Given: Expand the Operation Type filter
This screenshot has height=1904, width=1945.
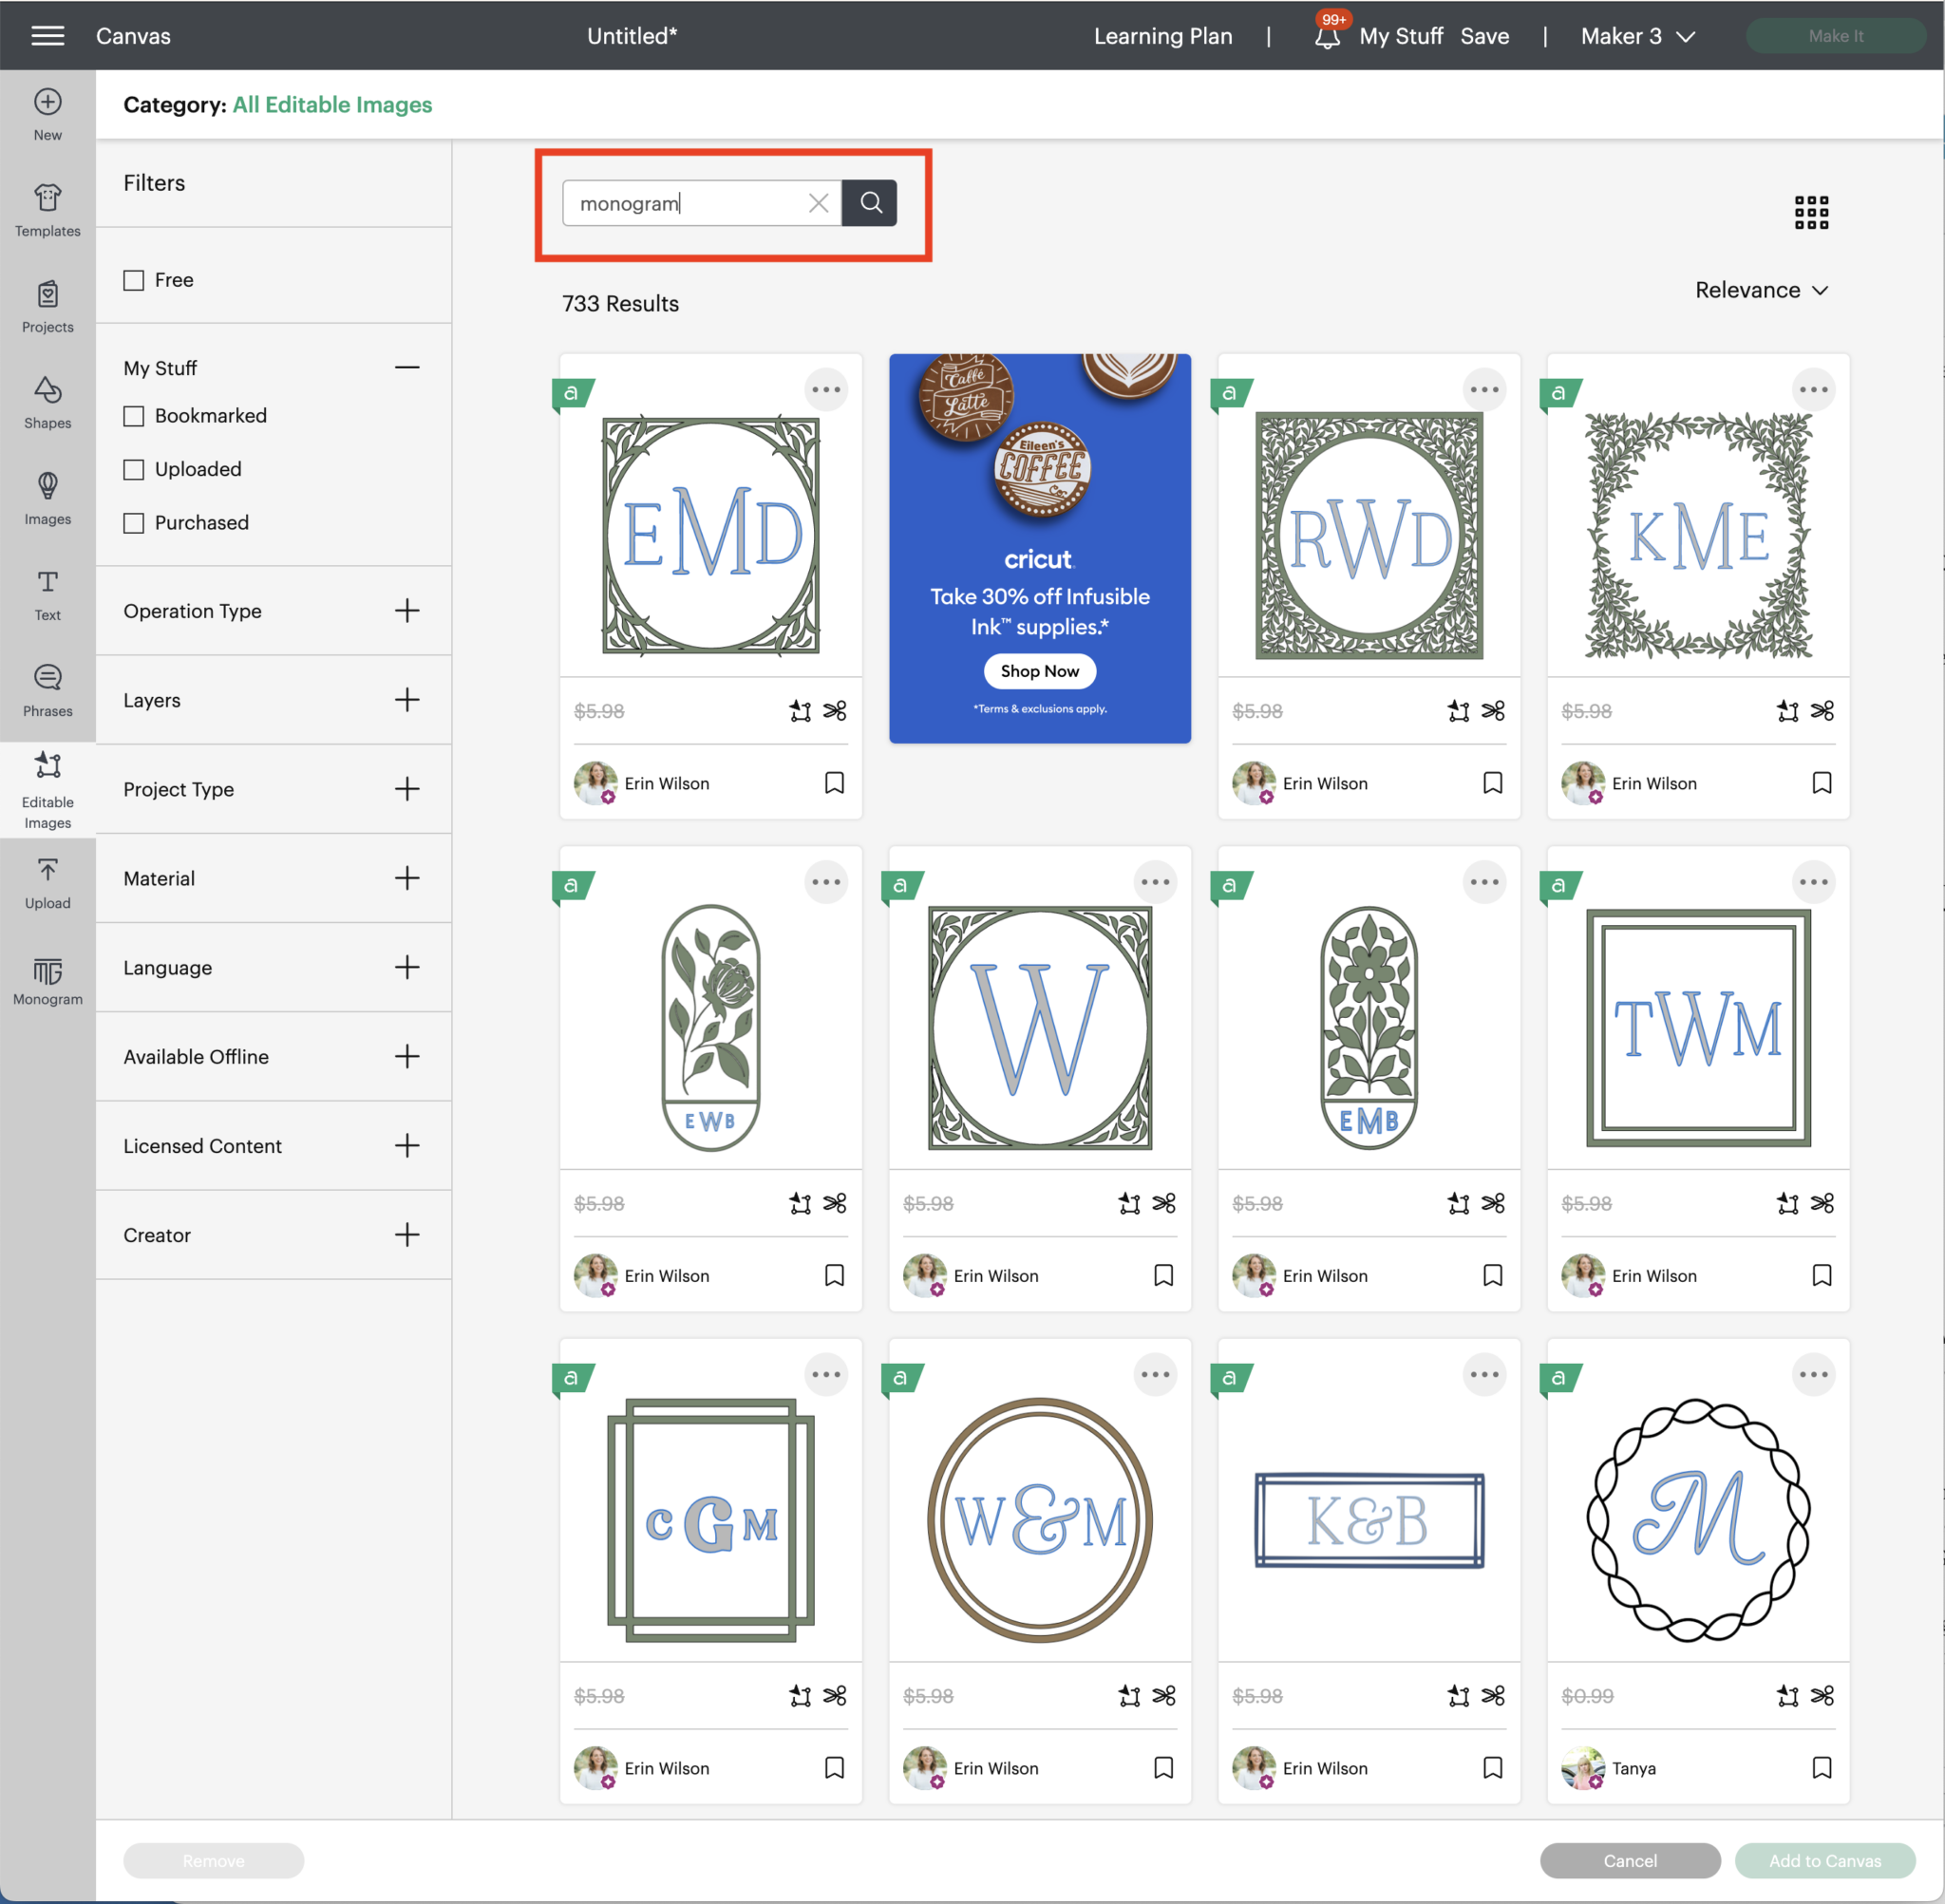Looking at the screenshot, I should tap(406, 611).
